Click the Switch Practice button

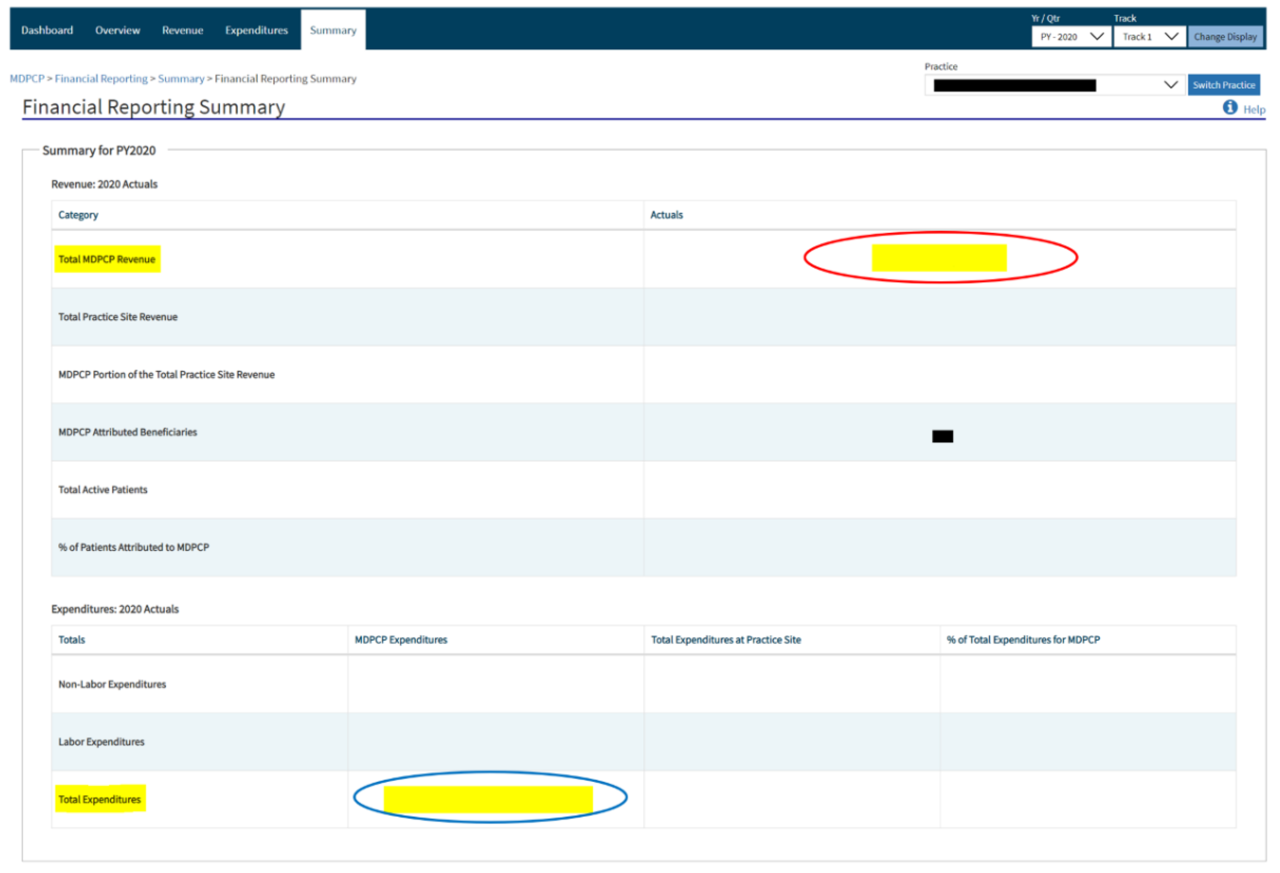[x=1224, y=85]
